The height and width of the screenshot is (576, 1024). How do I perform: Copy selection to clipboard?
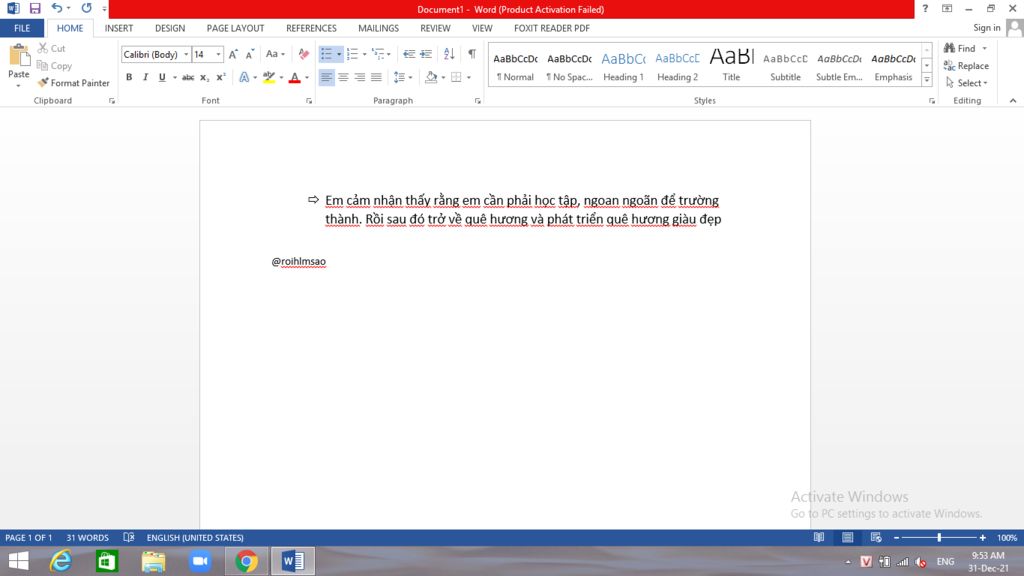54,65
